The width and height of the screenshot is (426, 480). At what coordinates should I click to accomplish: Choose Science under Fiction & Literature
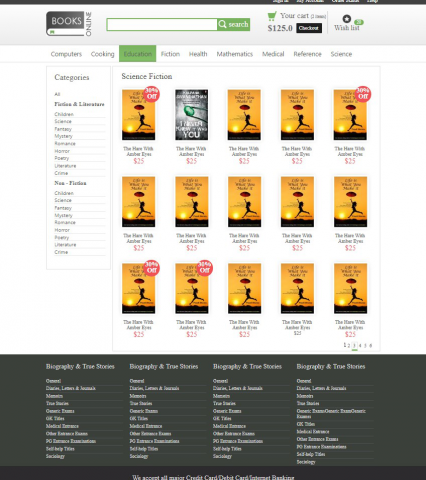[63, 121]
